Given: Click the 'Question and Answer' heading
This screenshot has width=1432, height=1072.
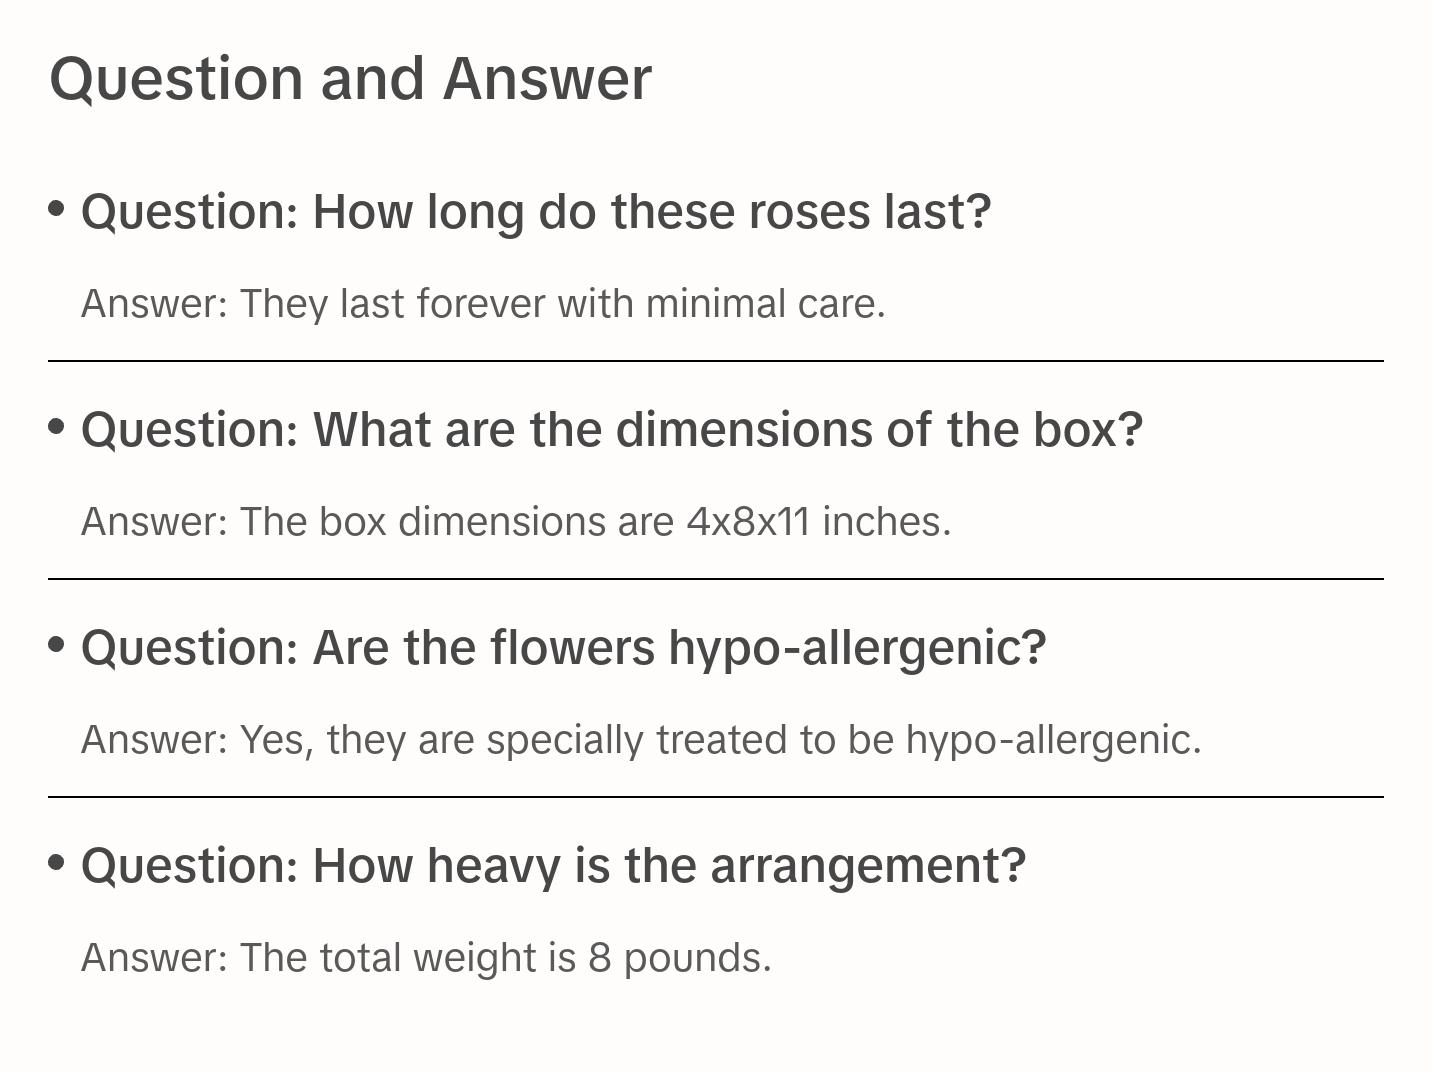Looking at the screenshot, I should [350, 78].
